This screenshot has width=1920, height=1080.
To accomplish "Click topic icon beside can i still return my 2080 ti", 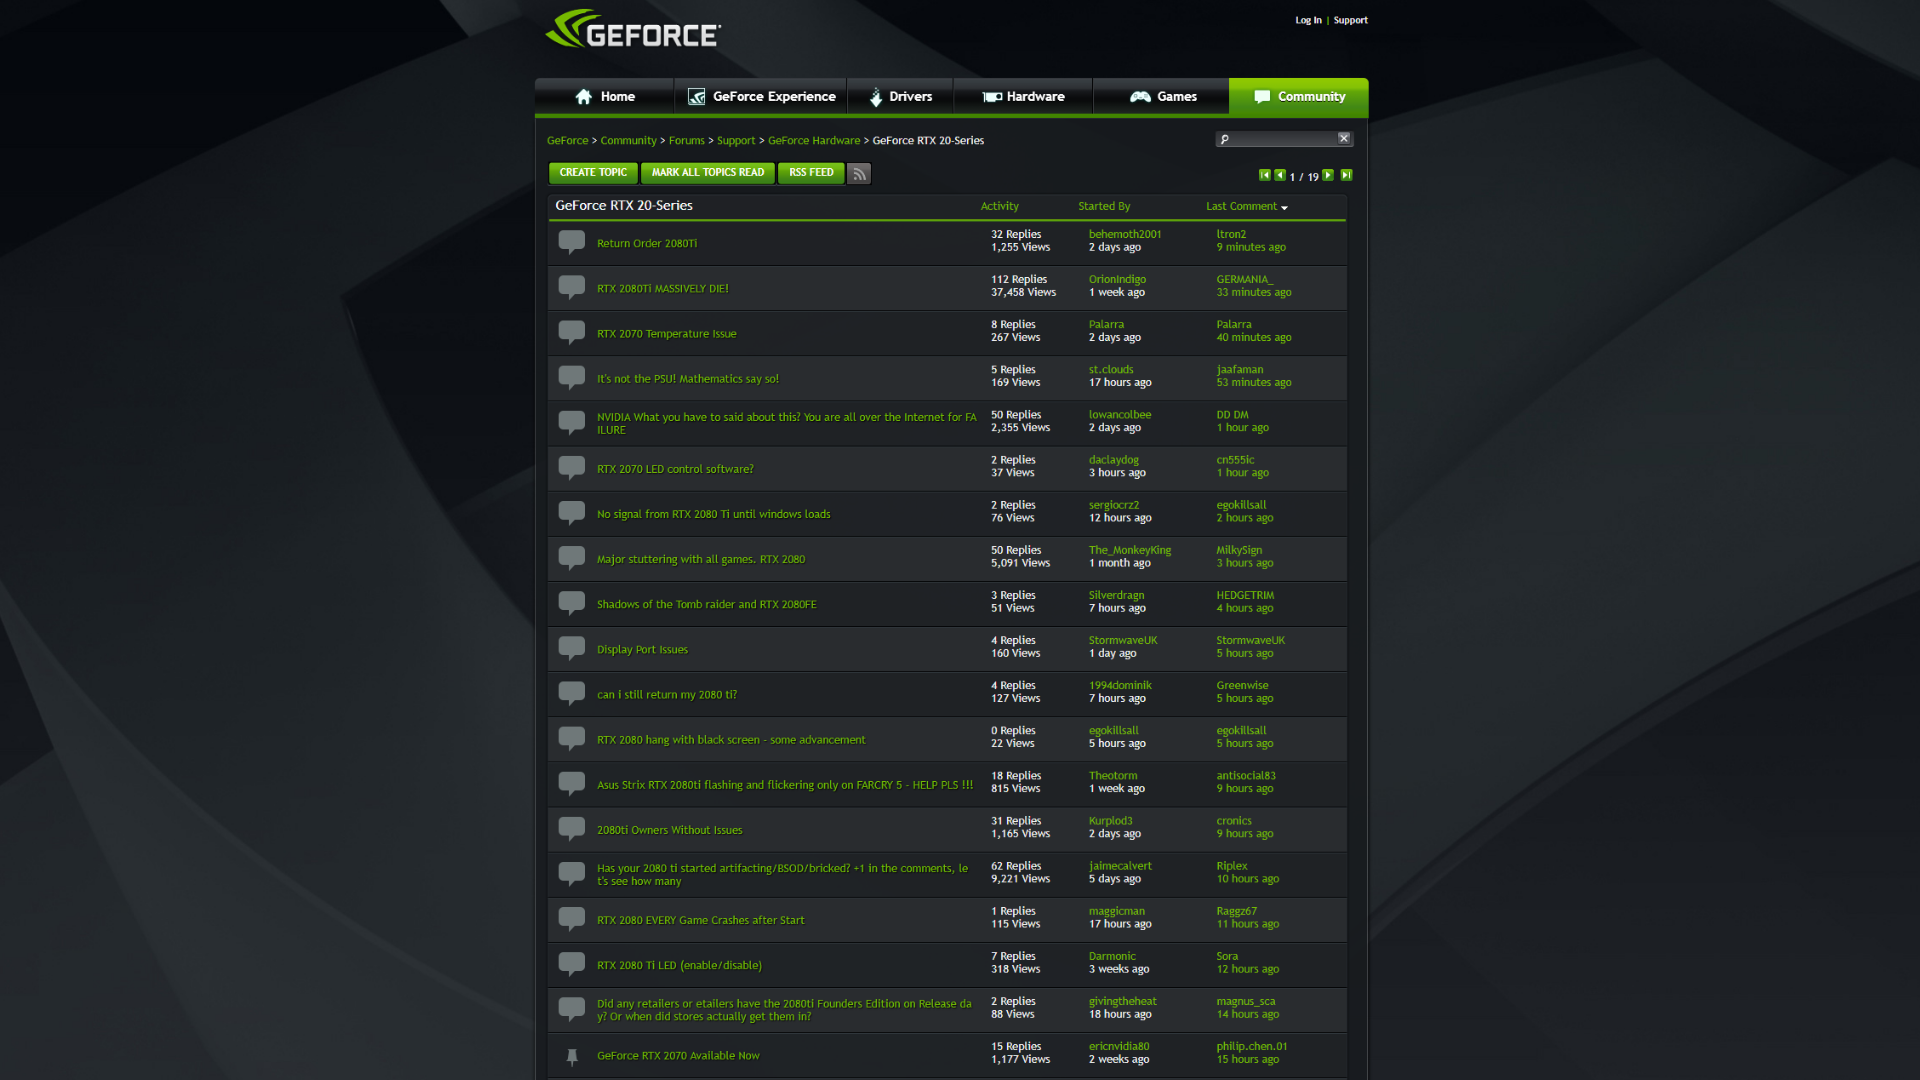I will point(572,693).
